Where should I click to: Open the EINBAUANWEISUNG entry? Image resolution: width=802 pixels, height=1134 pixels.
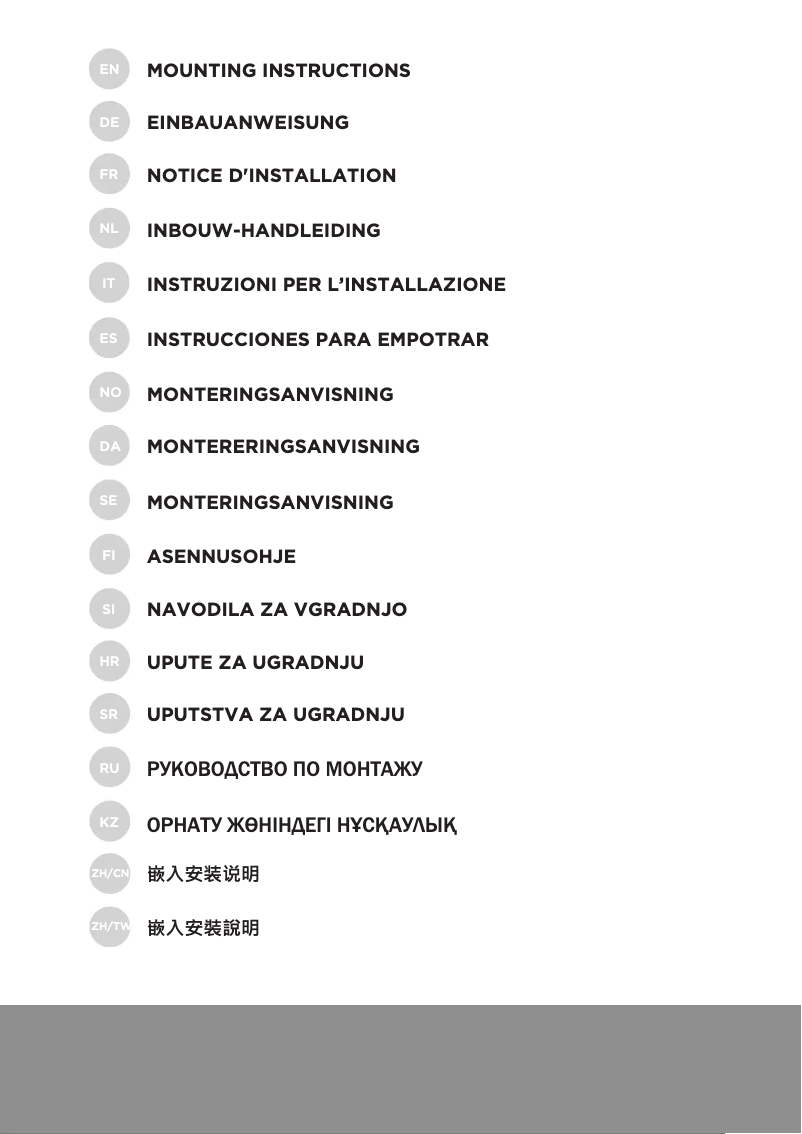pos(248,123)
